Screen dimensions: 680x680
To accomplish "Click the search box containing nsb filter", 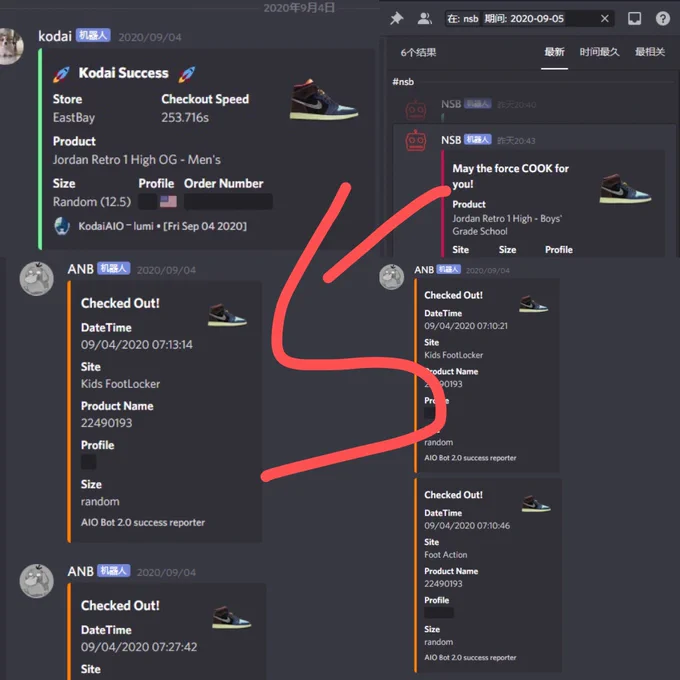I will pos(529,19).
